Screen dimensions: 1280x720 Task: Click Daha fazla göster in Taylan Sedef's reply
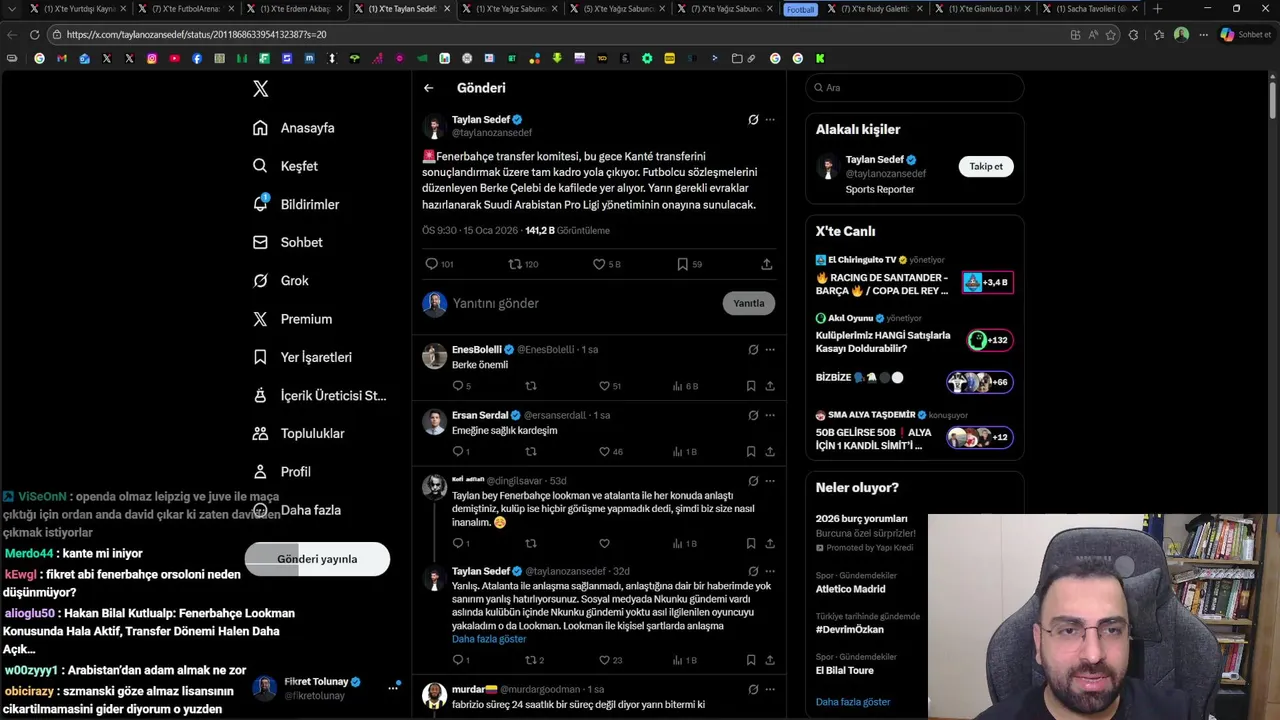[489, 639]
